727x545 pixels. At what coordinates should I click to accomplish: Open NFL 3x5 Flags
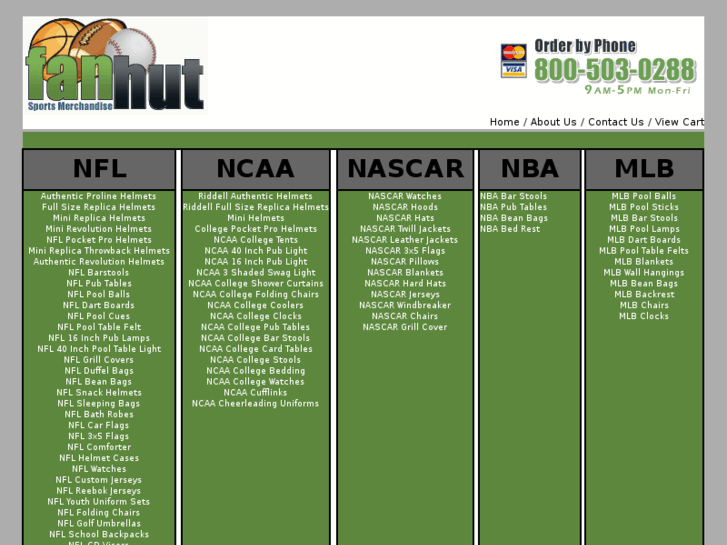tap(98, 436)
